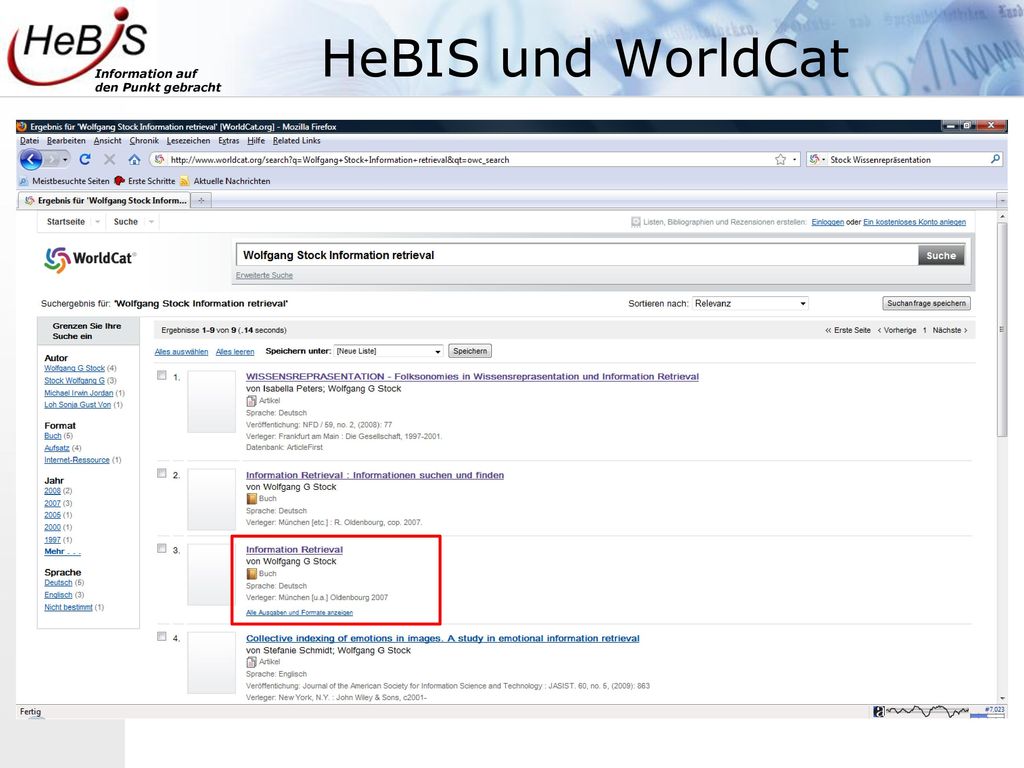Image resolution: width=1024 pixels, height=768 pixels.
Task: Click the Firefox icon in the title bar
Action: click(22, 127)
